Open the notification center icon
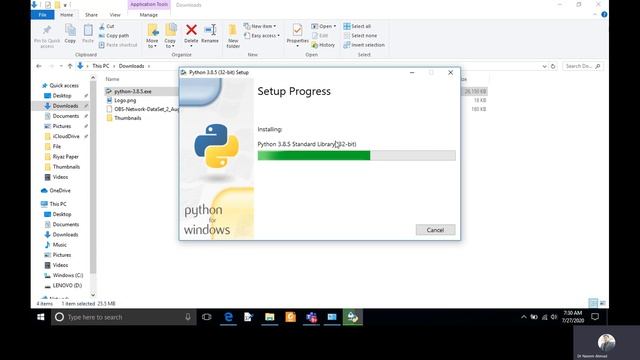The image size is (640, 360). (595, 317)
